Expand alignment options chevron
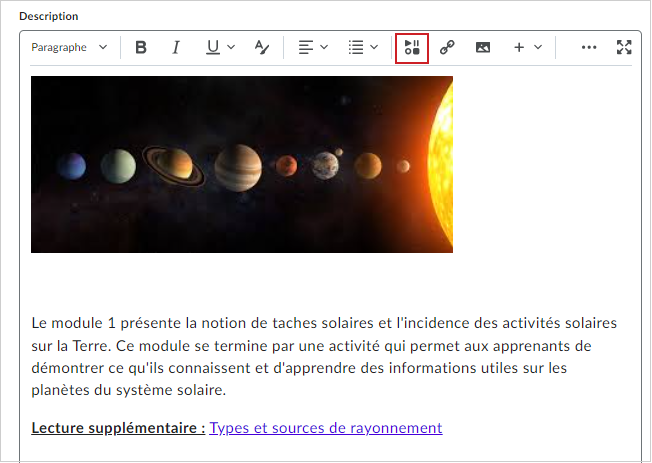 (x=324, y=47)
